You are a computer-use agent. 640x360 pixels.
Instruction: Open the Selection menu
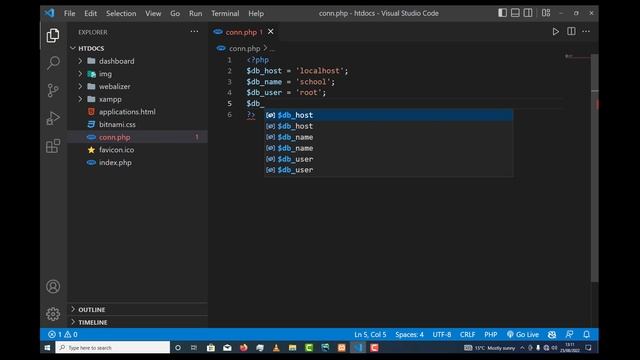(x=121, y=13)
